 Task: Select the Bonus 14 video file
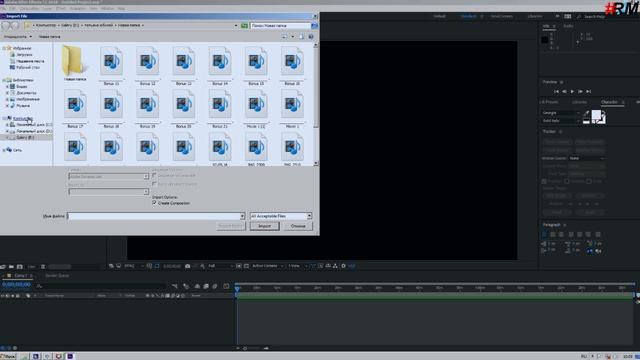tap(220, 65)
